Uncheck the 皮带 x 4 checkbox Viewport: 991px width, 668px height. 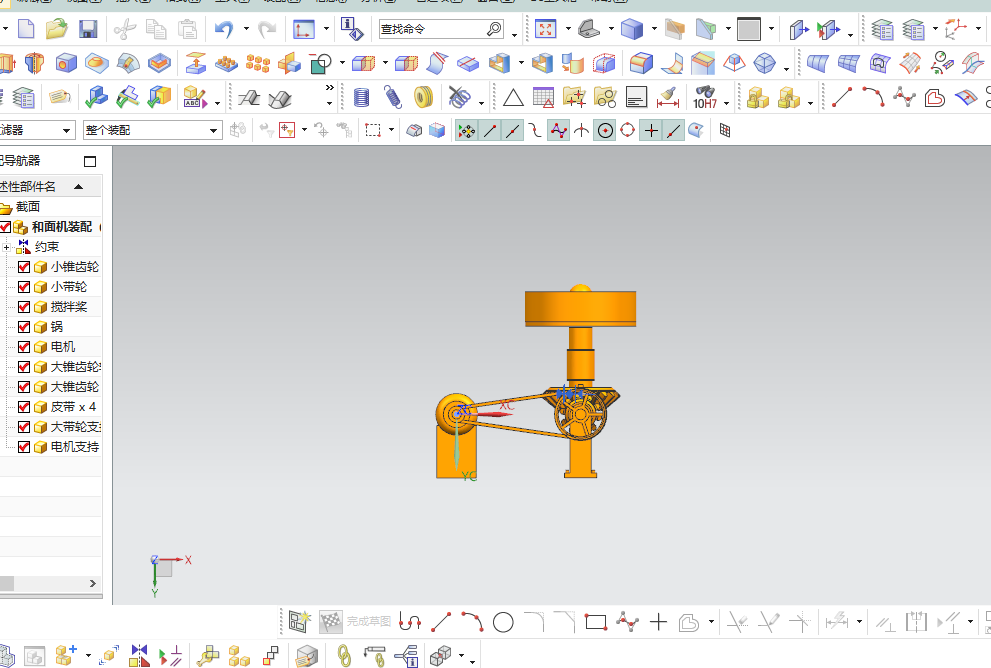click(x=24, y=407)
